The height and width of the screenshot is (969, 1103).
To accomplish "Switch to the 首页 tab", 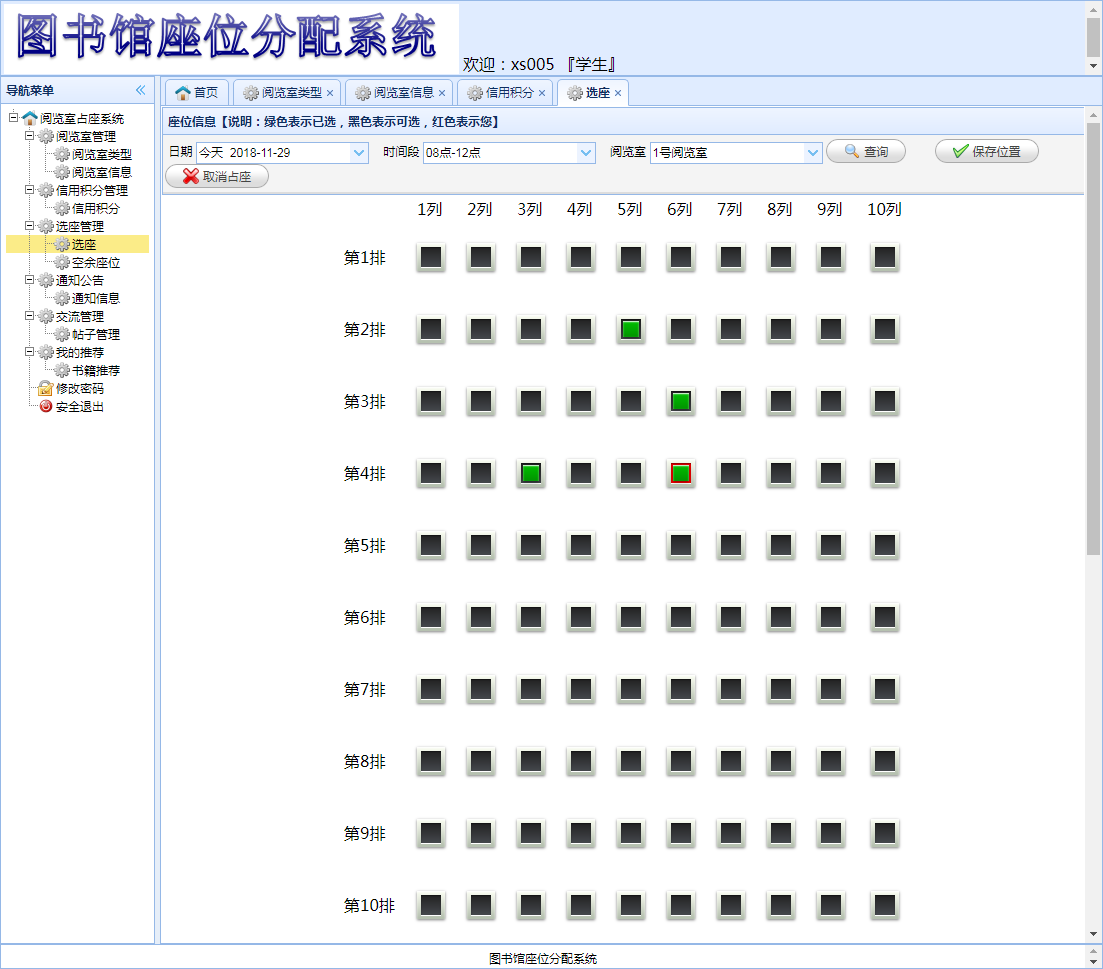I will 197,93.
